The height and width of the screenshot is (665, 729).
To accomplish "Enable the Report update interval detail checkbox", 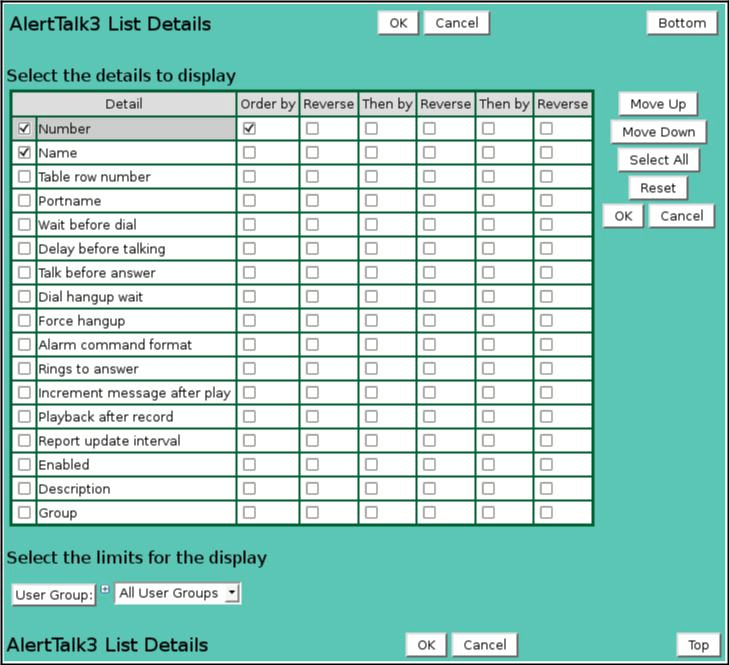I will coord(24,440).
